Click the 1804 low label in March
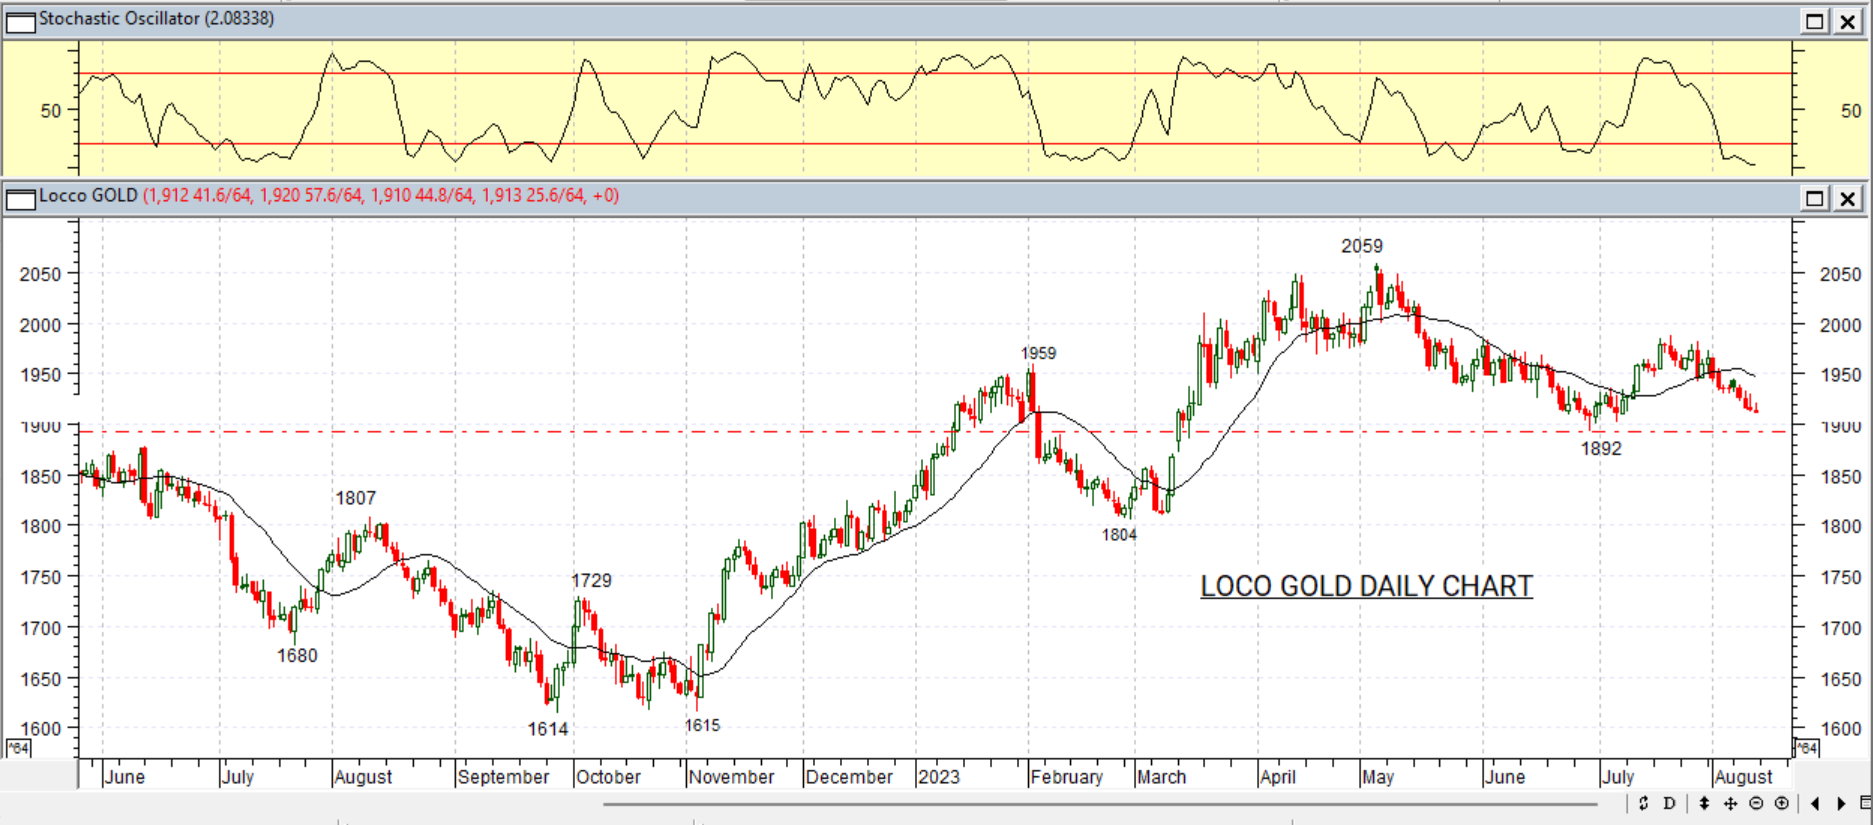This screenshot has width=1873, height=825. [1119, 535]
